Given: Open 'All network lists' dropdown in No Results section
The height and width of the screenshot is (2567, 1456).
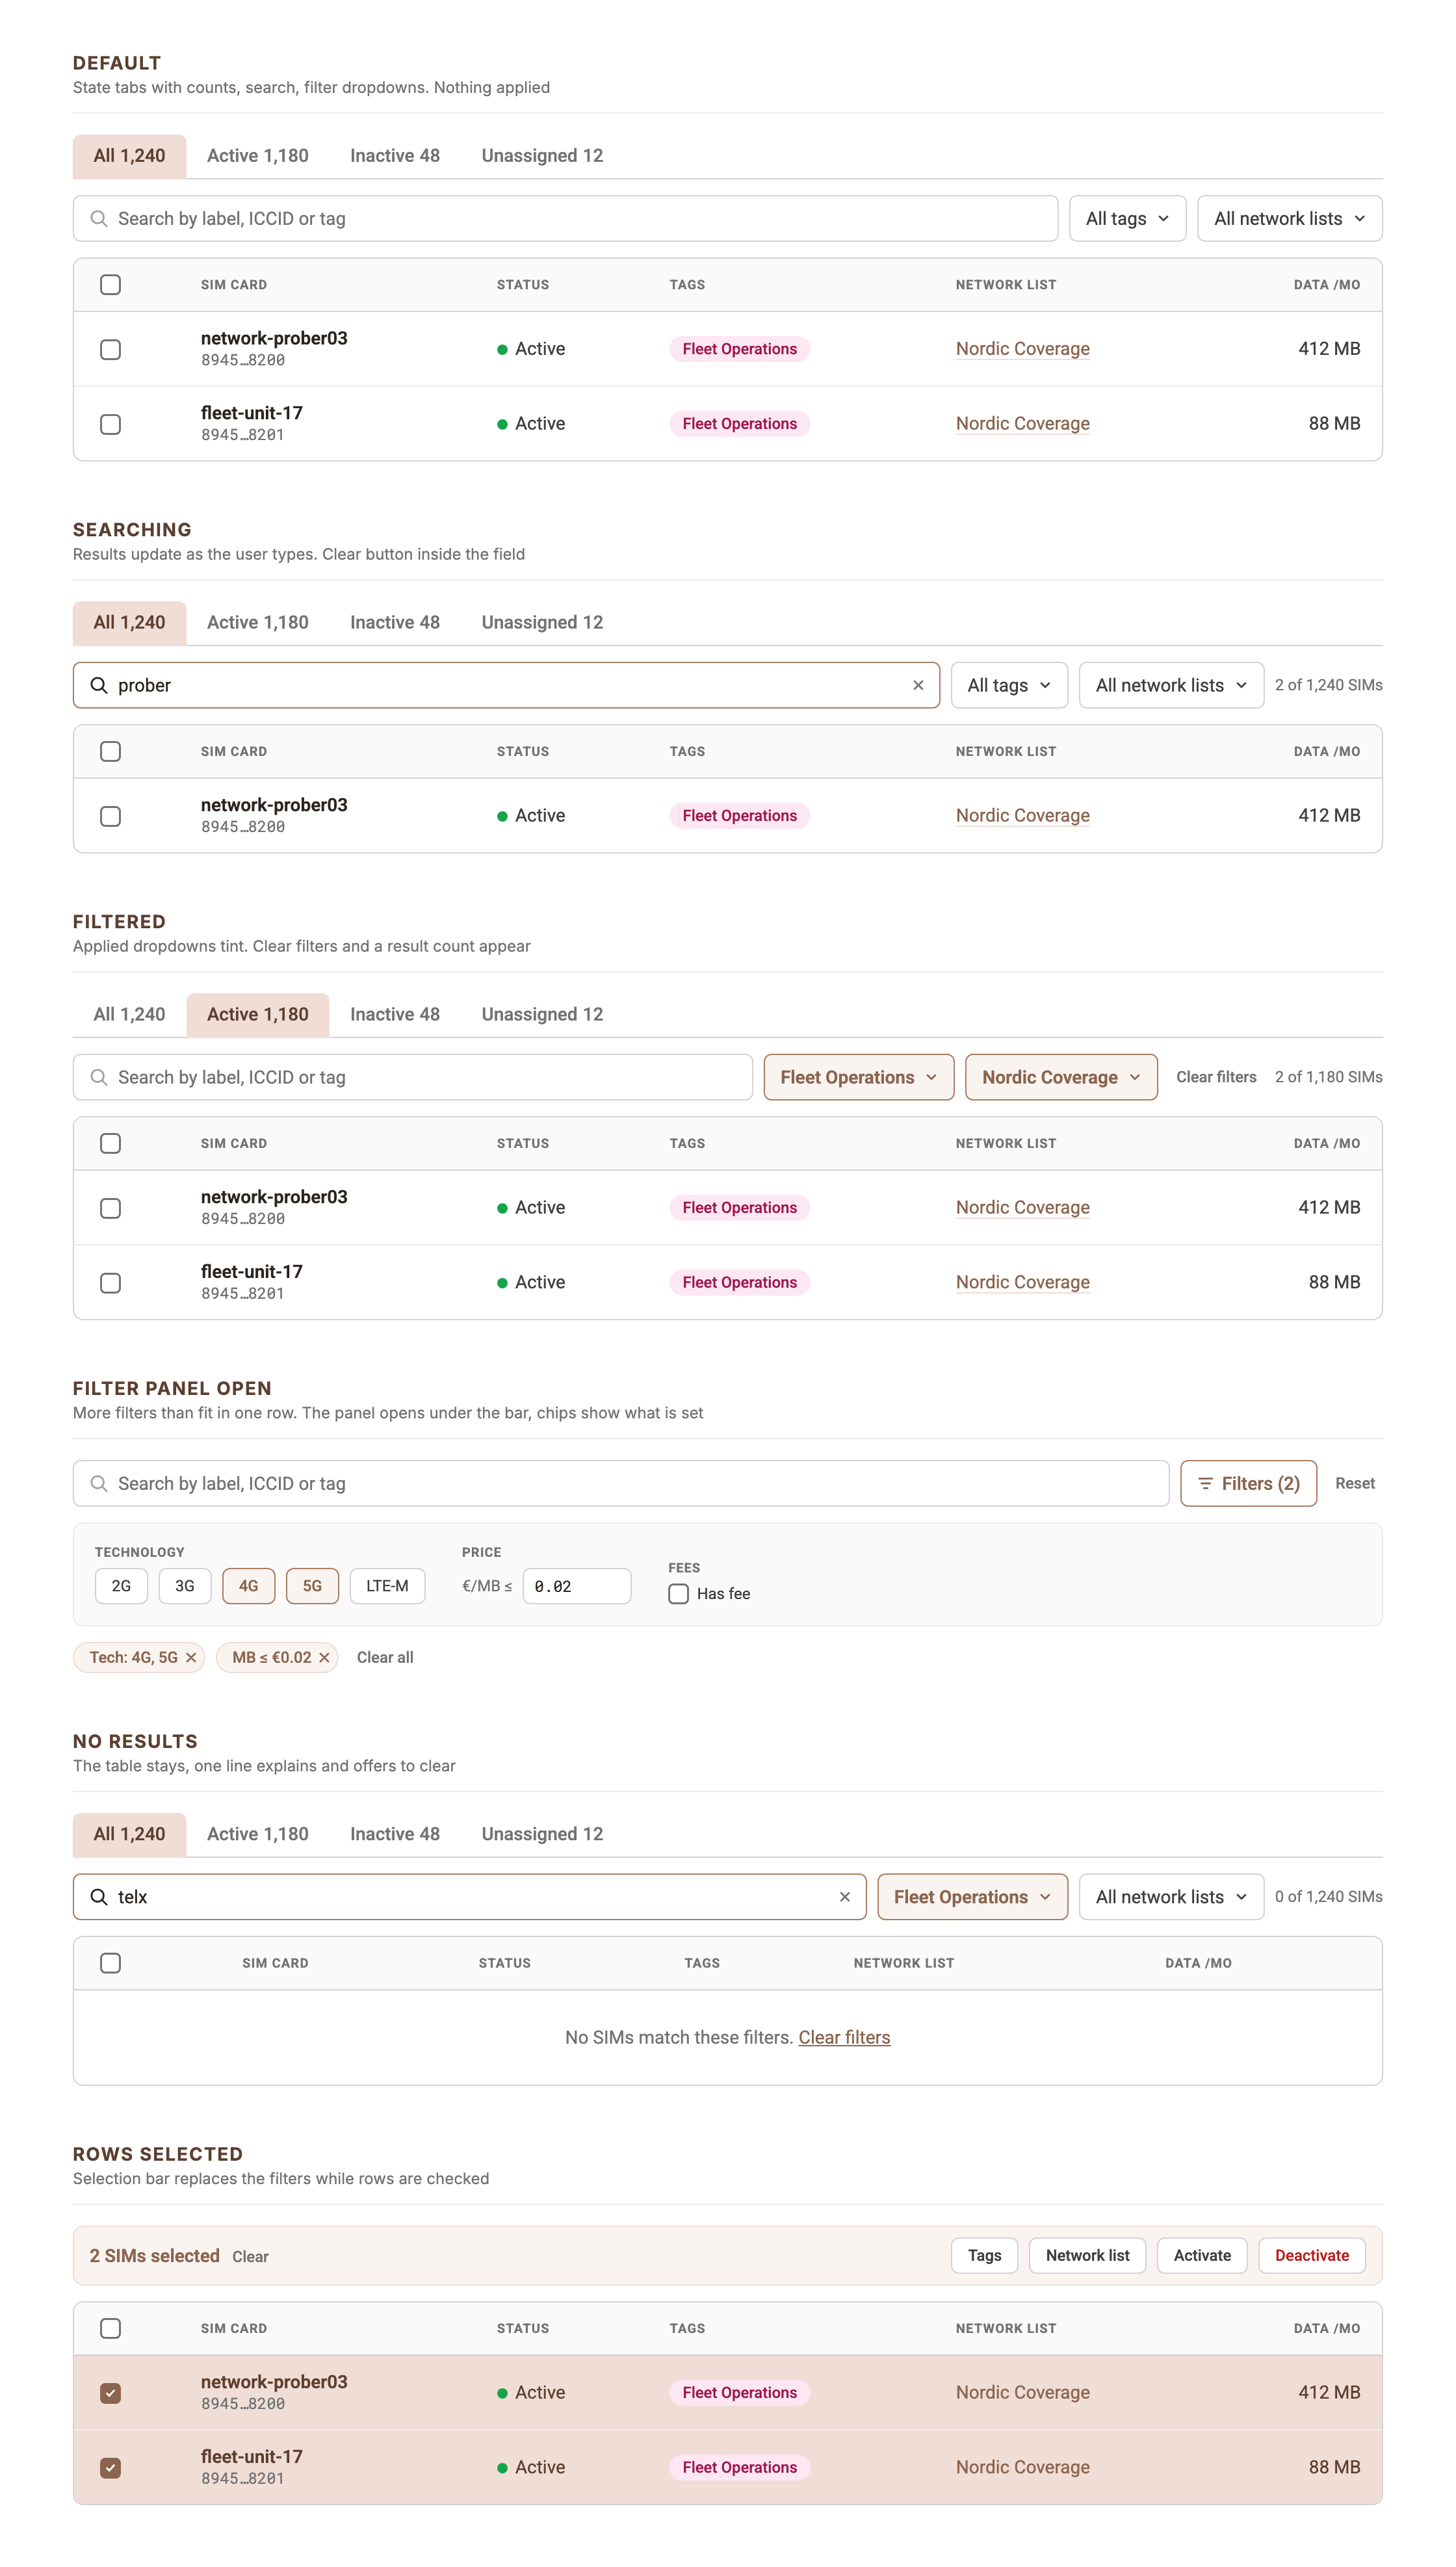Looking at the screenshot, I should [x=1171, y=1897].
